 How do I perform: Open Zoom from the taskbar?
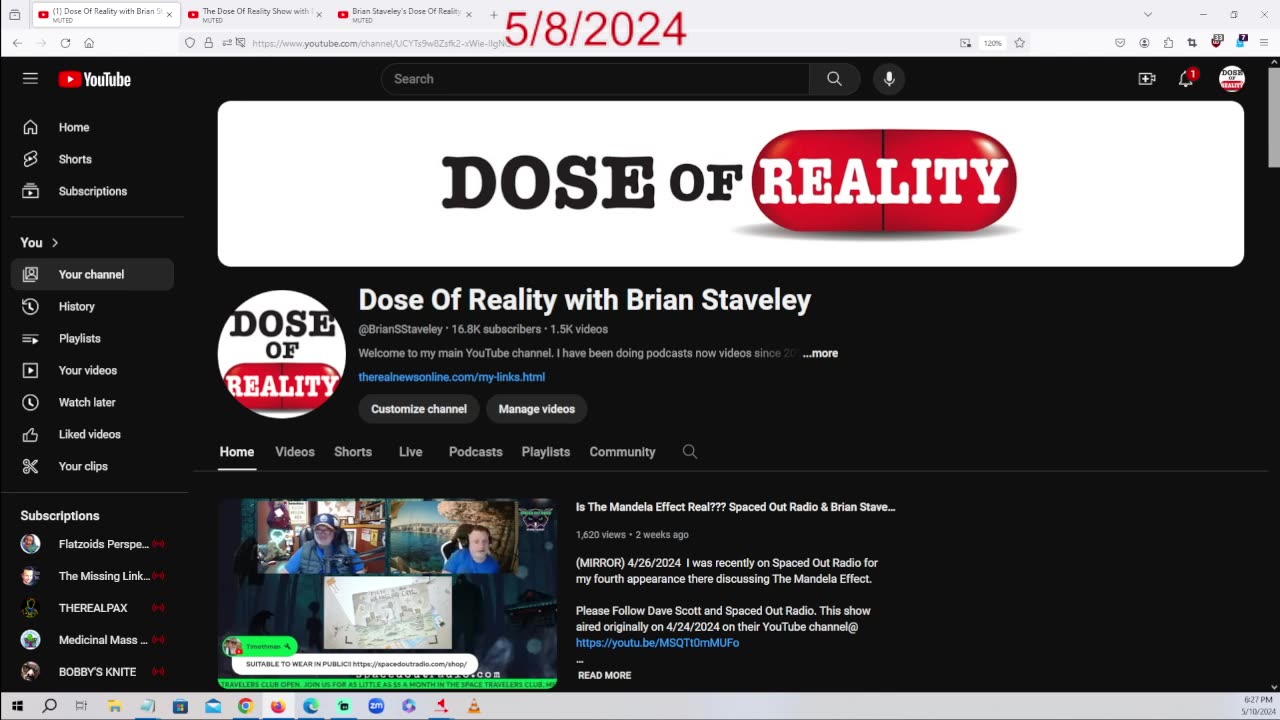click(376, 706)
